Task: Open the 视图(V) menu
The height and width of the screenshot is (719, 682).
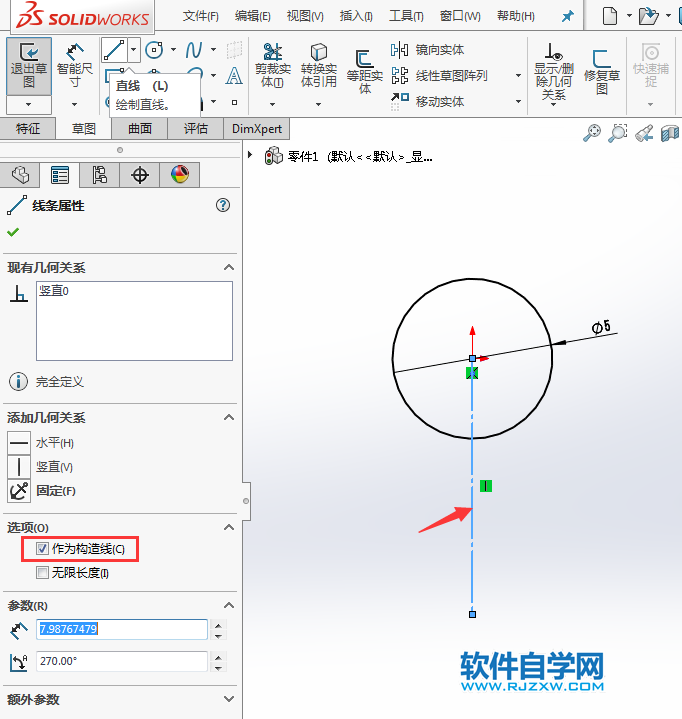Action: coord(305,16)
